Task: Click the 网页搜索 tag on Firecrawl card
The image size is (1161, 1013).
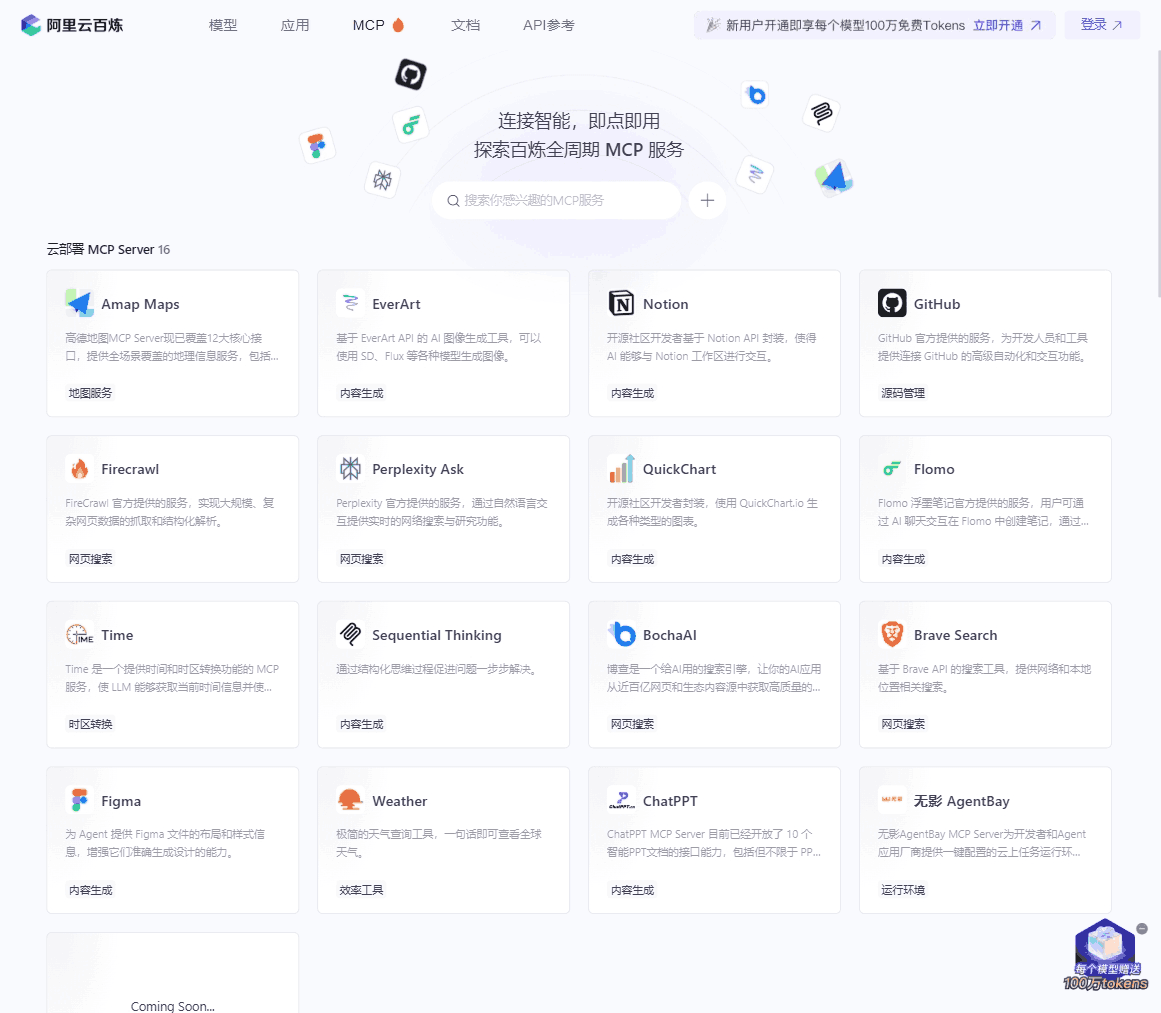Action: click(90, 559)
